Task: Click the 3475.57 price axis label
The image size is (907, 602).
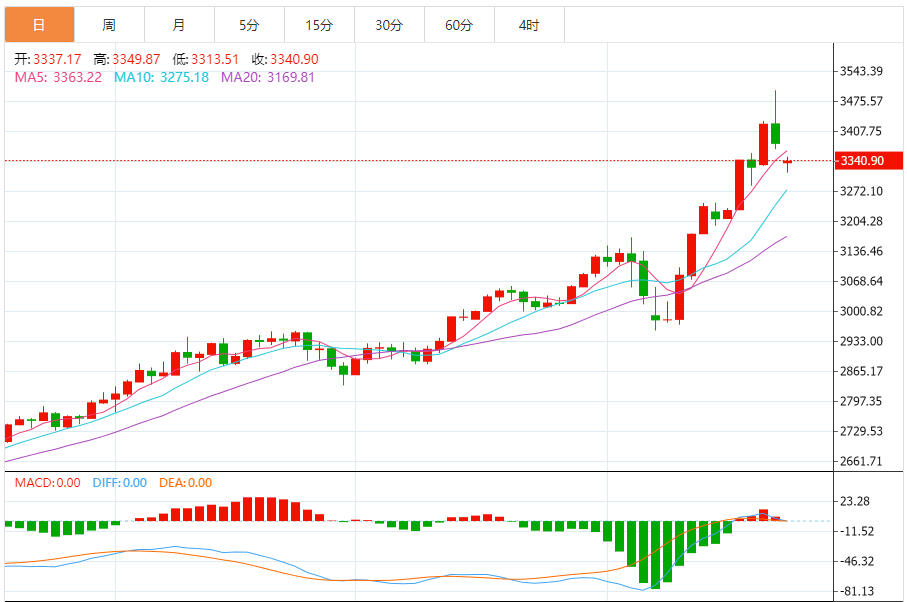Action: click(x=861, y=101)
